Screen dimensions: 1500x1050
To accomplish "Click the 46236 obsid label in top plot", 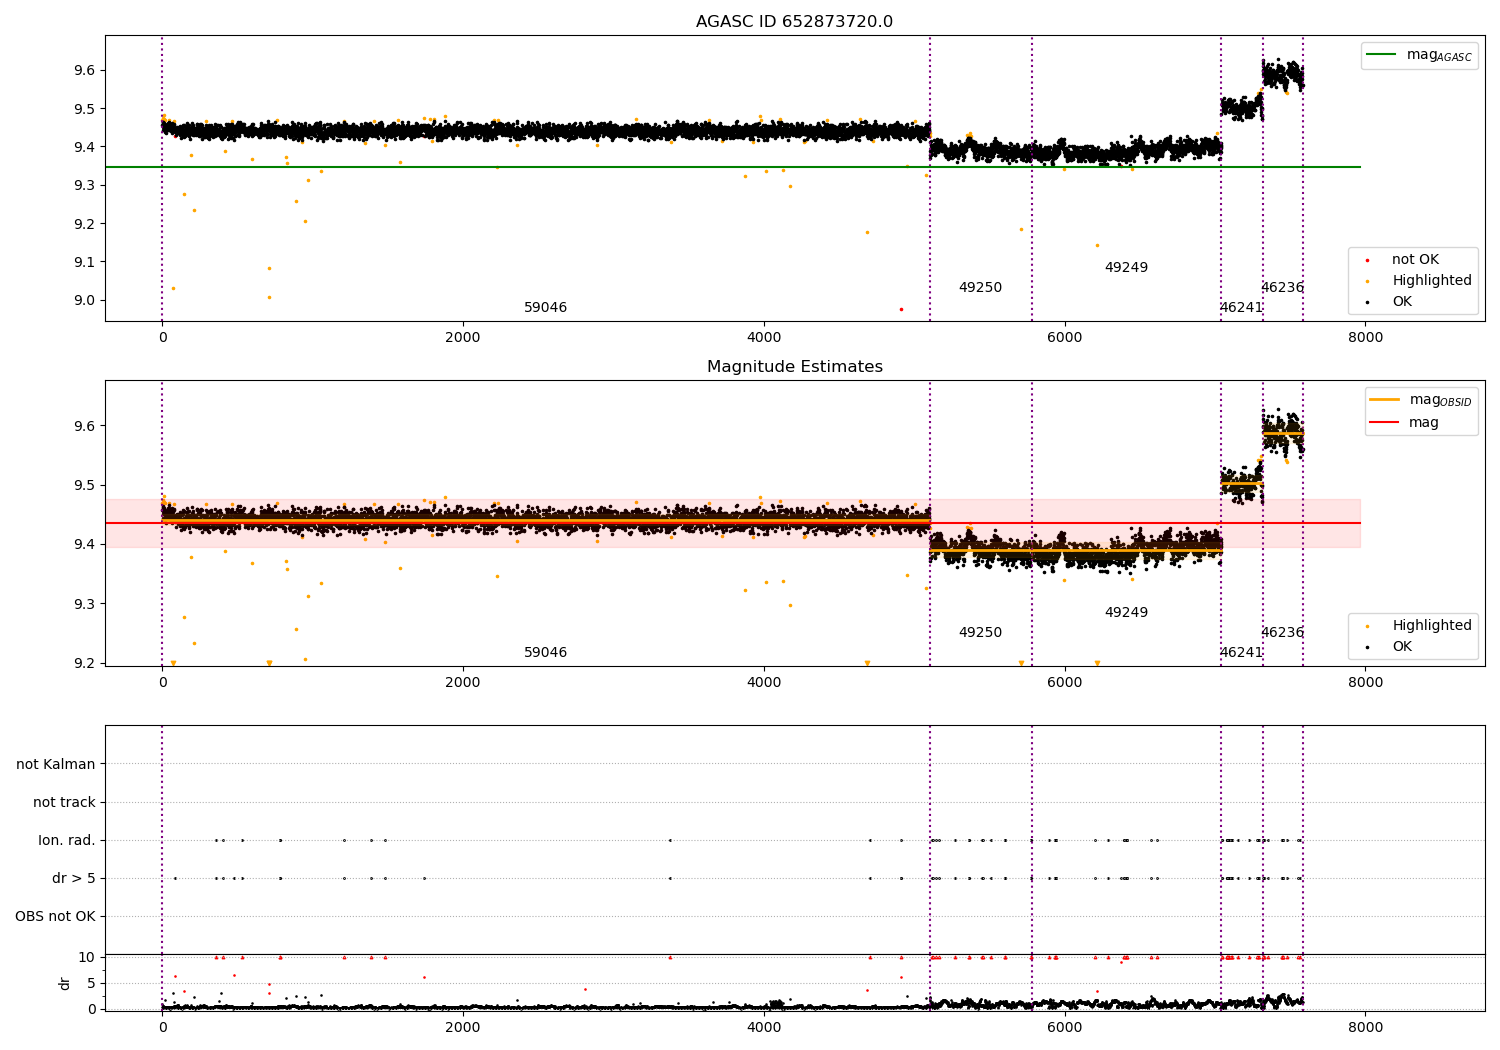I will pos(1282,288).
